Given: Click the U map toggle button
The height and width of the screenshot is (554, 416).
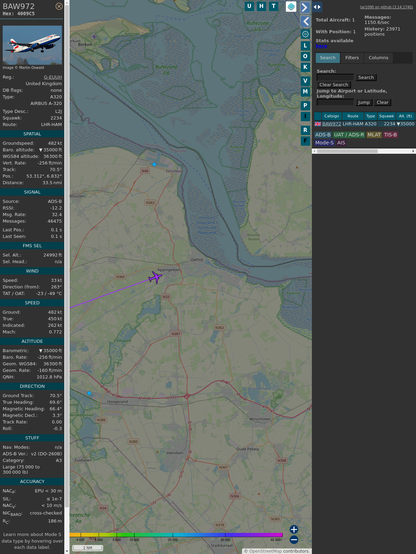Looking at the screenshot, I should pyautogui.click(x=249, y=6).
